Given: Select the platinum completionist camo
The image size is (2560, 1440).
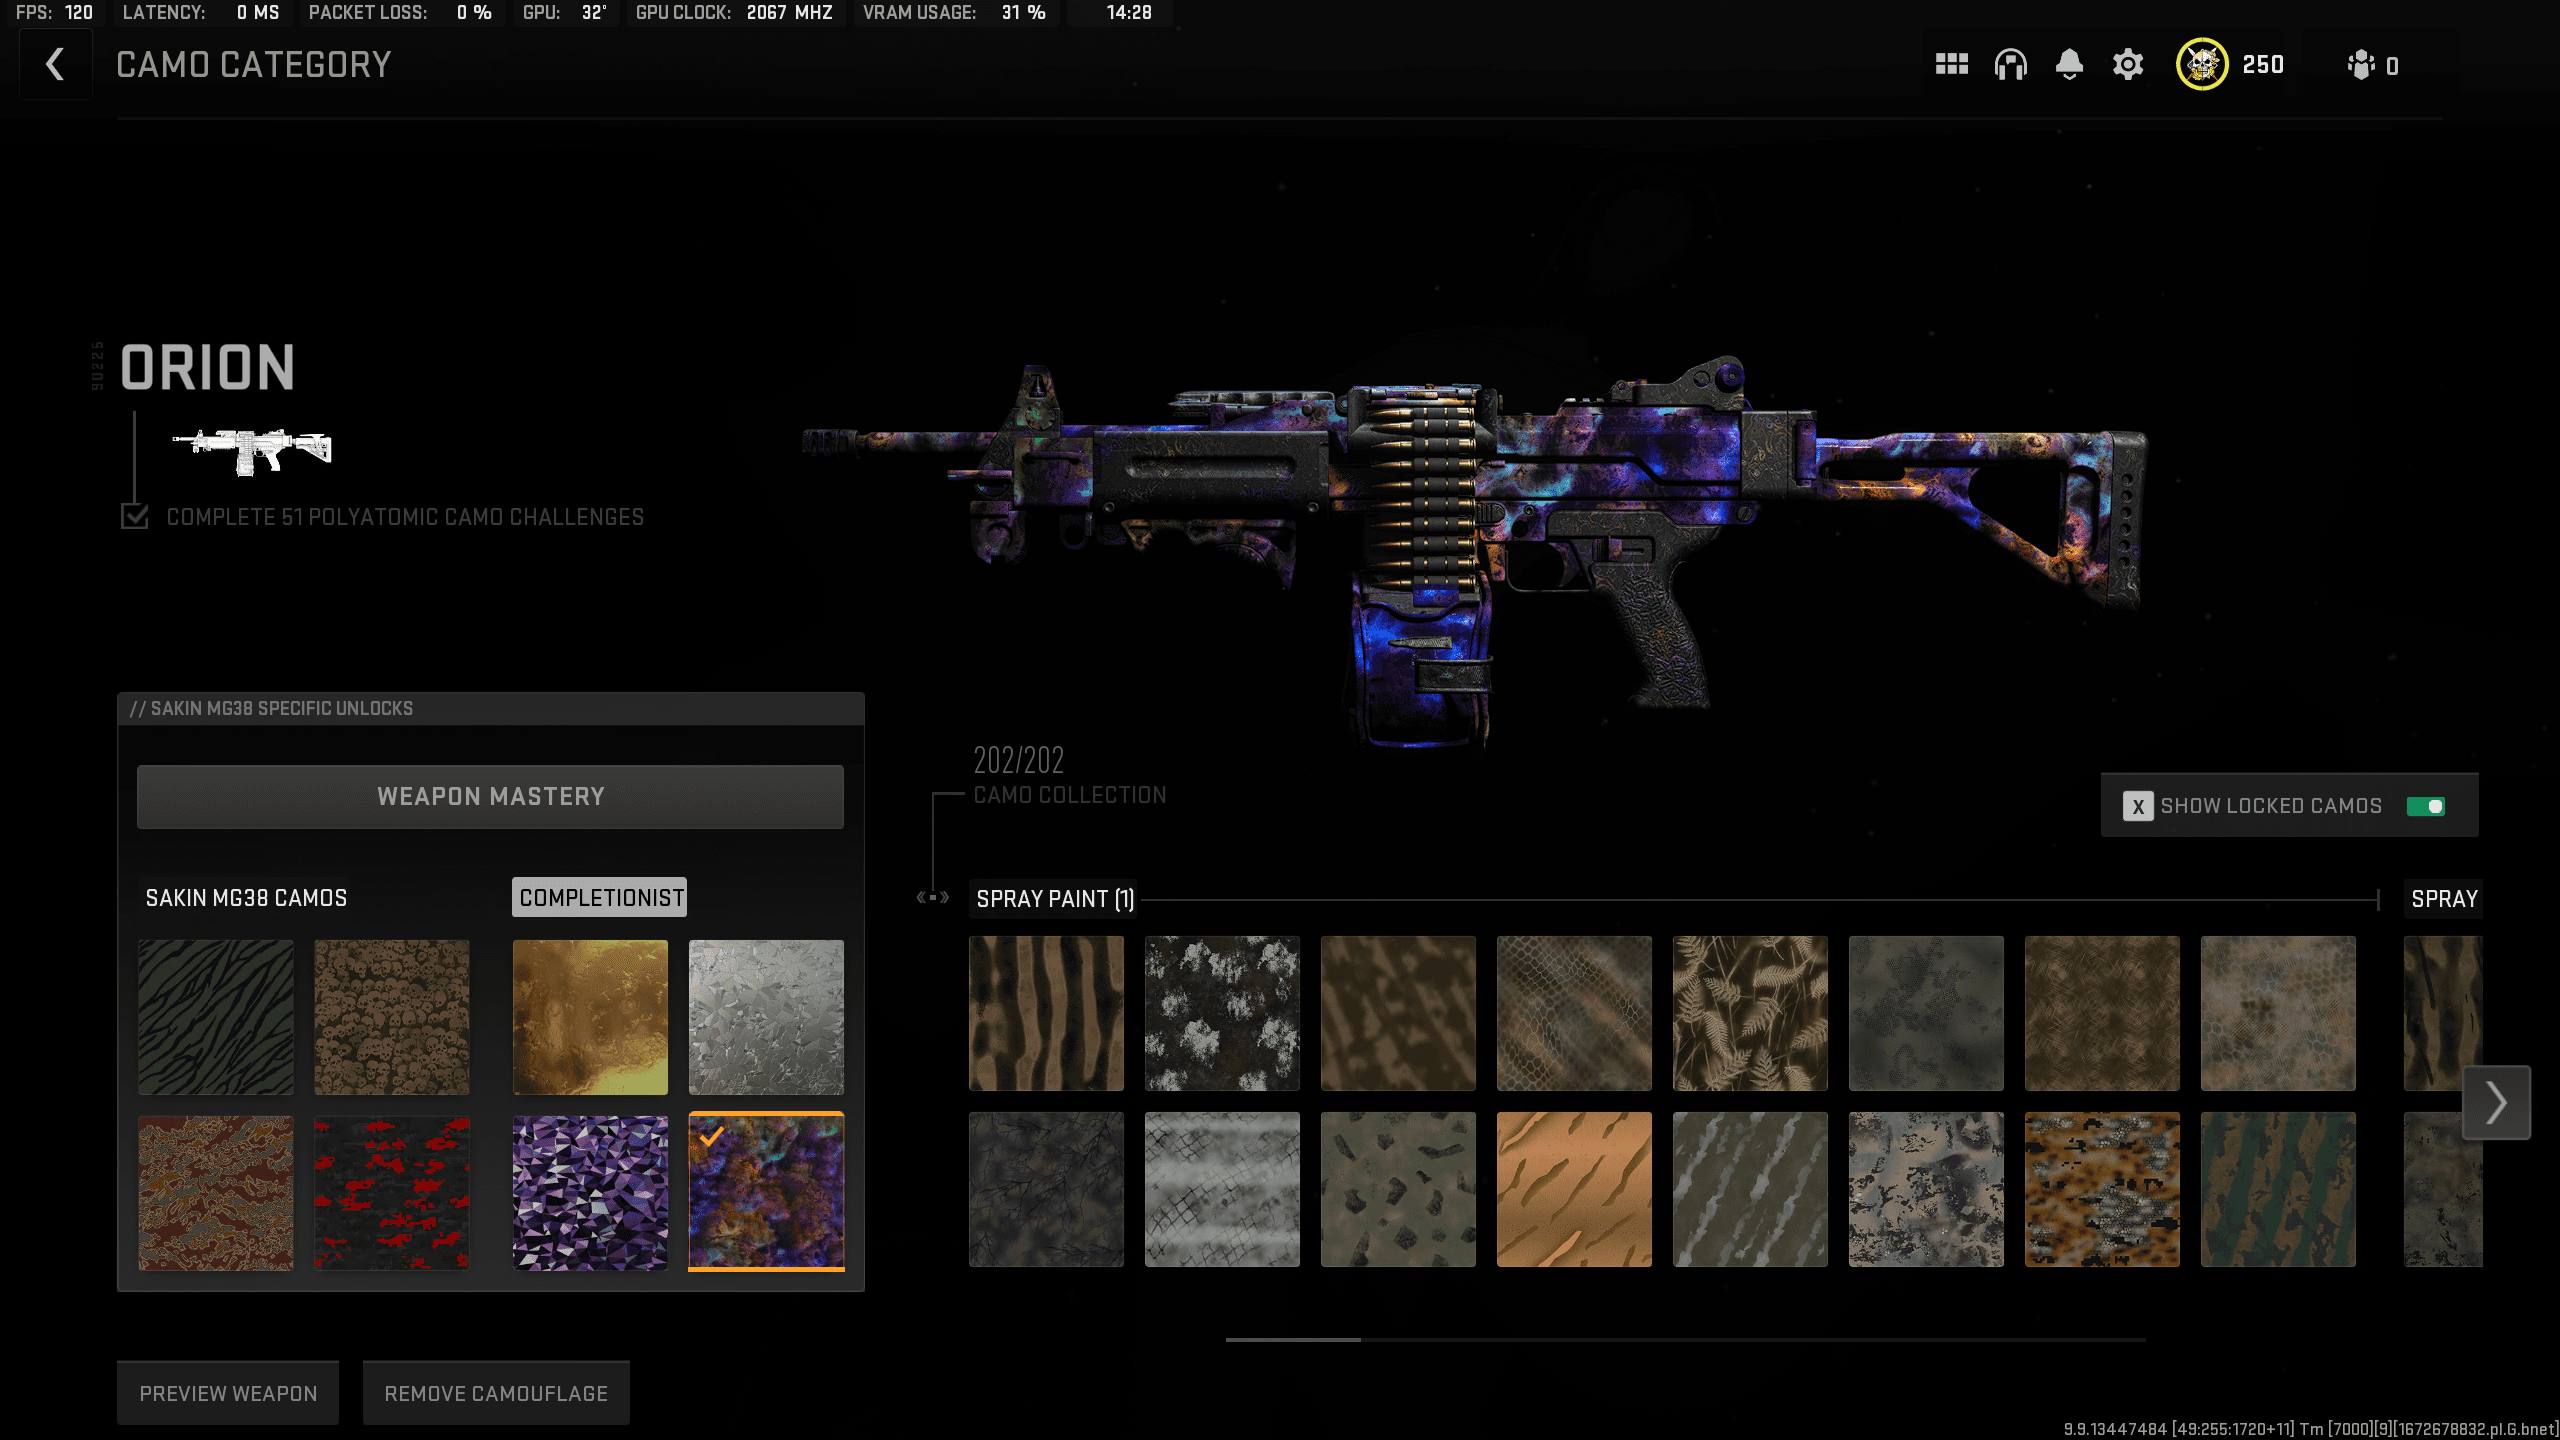Looking at the screenshot, I should tap(766, 1017).
